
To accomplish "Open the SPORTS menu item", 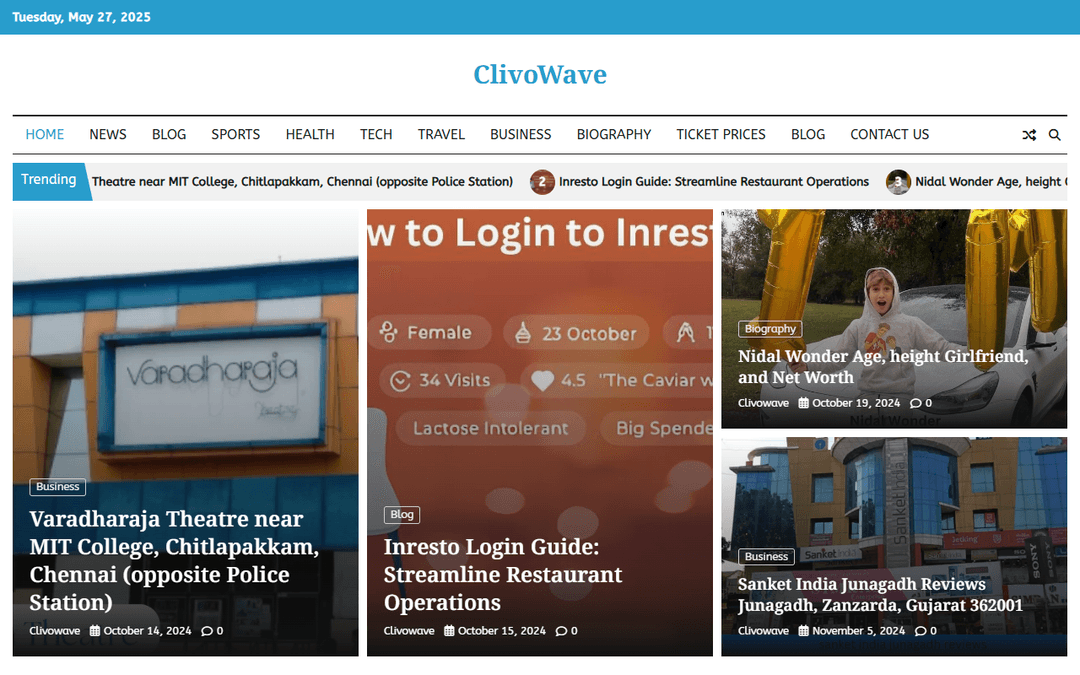I will tap(236, 134).
